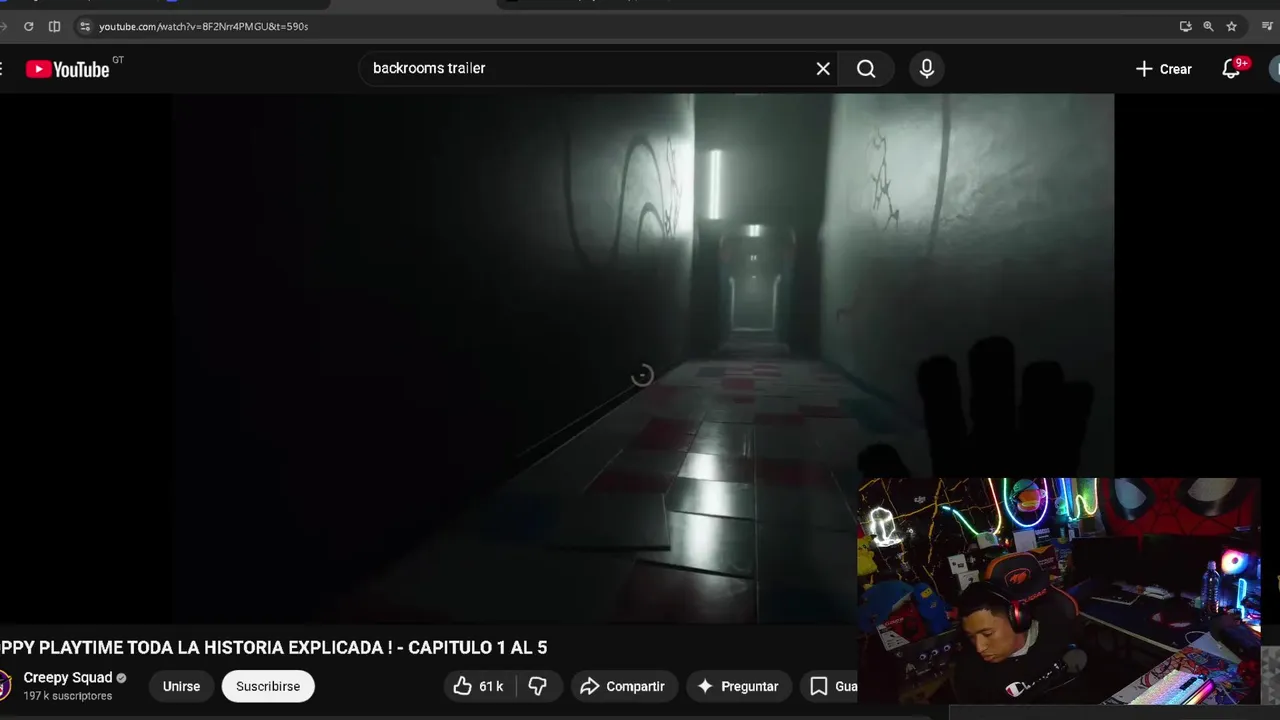The height and width of the screenshot is (720, 1280).
Task: Click the browser forward arrow
Action: tap(3, 26)
